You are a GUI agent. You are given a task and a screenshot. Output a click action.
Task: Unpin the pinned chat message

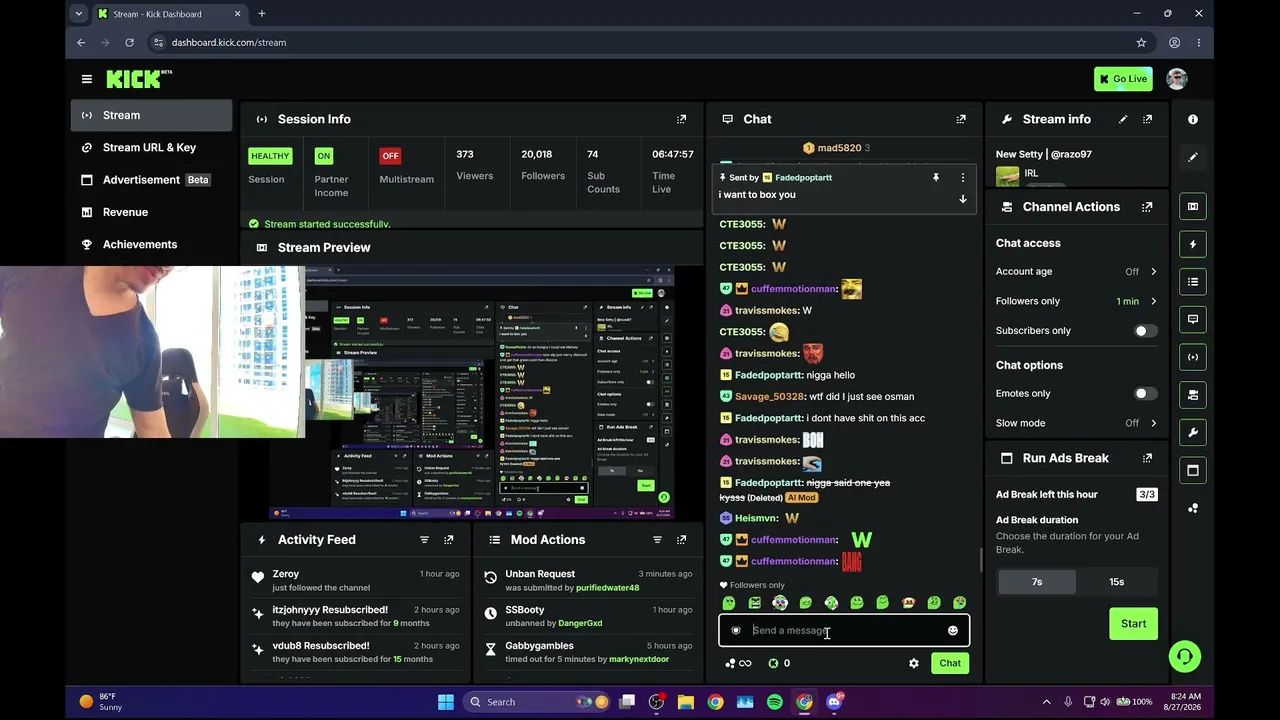[936, 177]
